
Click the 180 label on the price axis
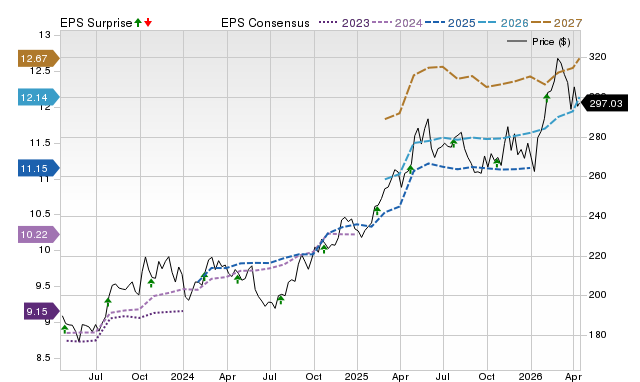coord(598,335)
